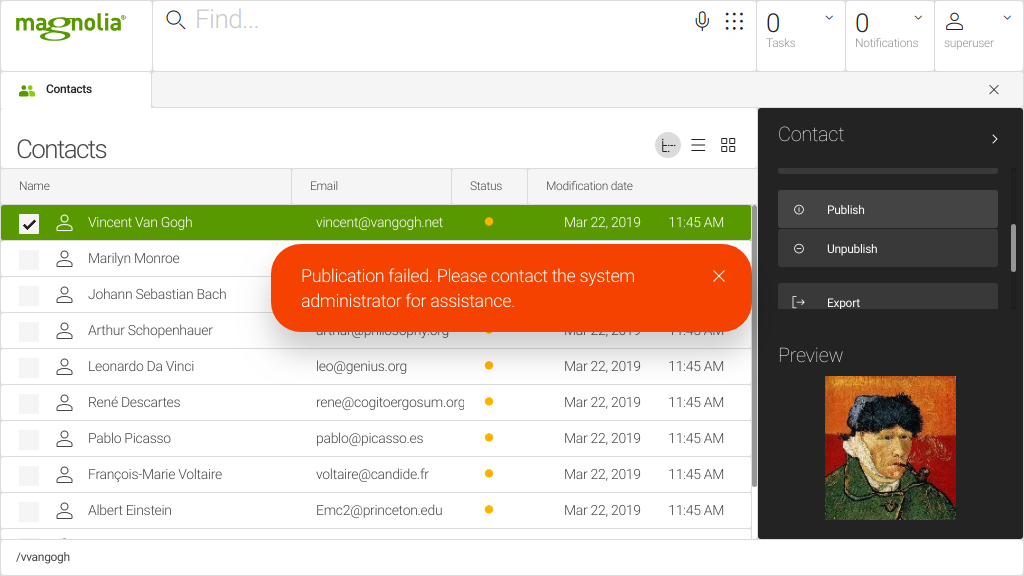Switch to tree view icon
The image size is (1024, 576).
[x=668, y=146]
